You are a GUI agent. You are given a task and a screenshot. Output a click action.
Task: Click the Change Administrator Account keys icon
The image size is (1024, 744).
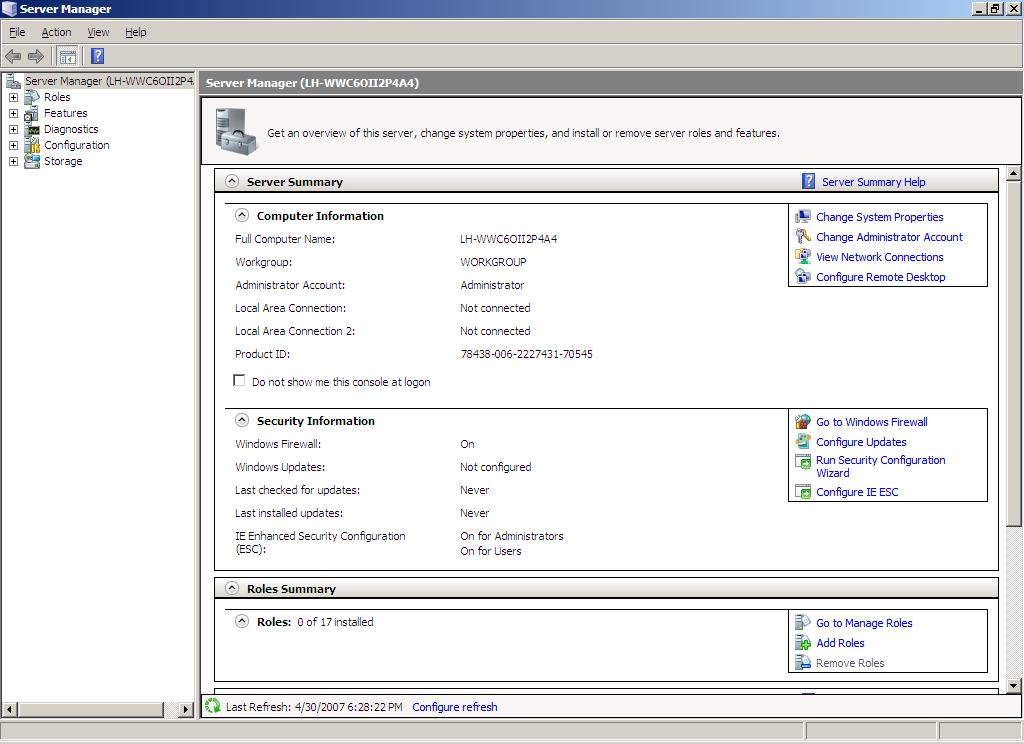click(x=803, y=236)
